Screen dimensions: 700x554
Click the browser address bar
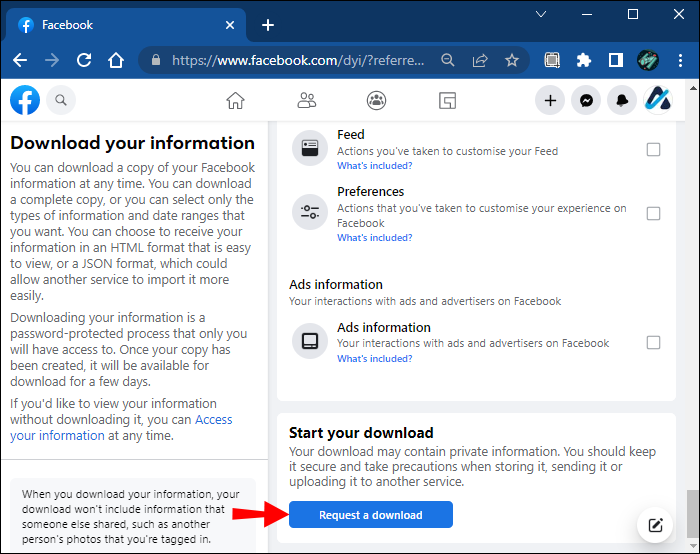pos(300,60)
